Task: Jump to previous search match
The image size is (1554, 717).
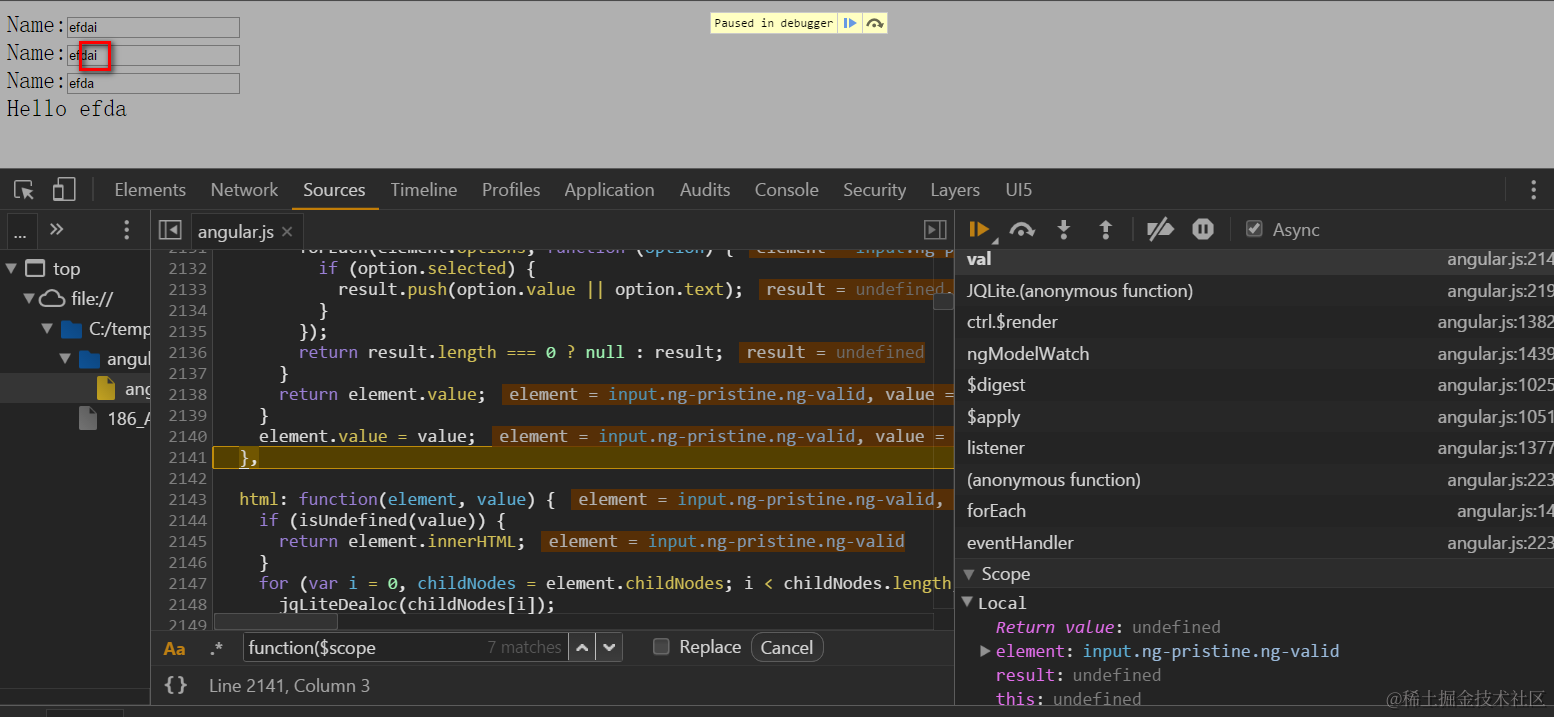Action: pos(582,648)
